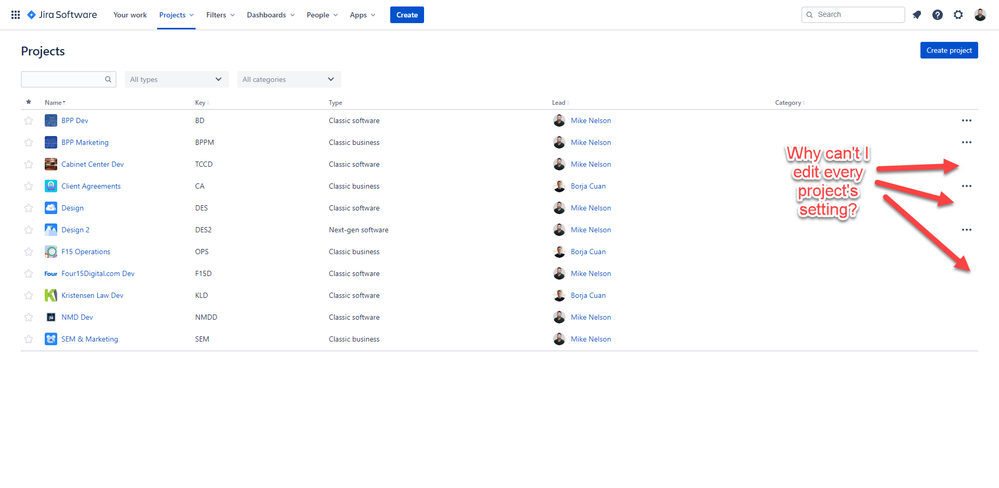Viewport: 999px width, 488px height.
Task: Sort projects by Lead column header
Action: (559, 103)
